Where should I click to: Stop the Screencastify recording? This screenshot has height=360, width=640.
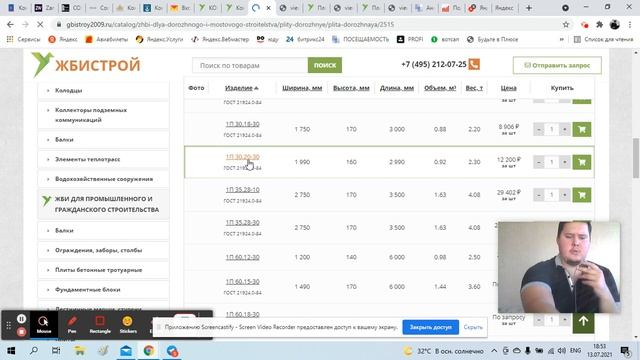click(x=22, y=332)
